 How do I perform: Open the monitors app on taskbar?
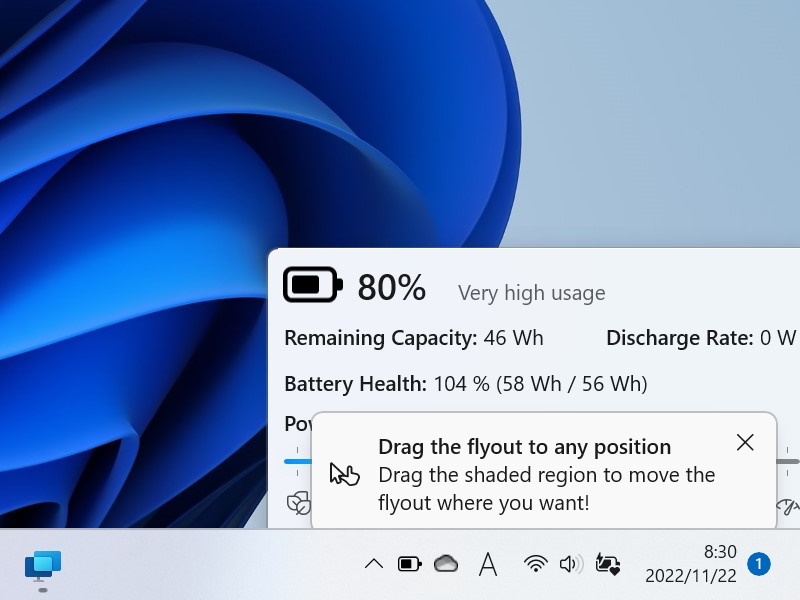pos(43,566)
